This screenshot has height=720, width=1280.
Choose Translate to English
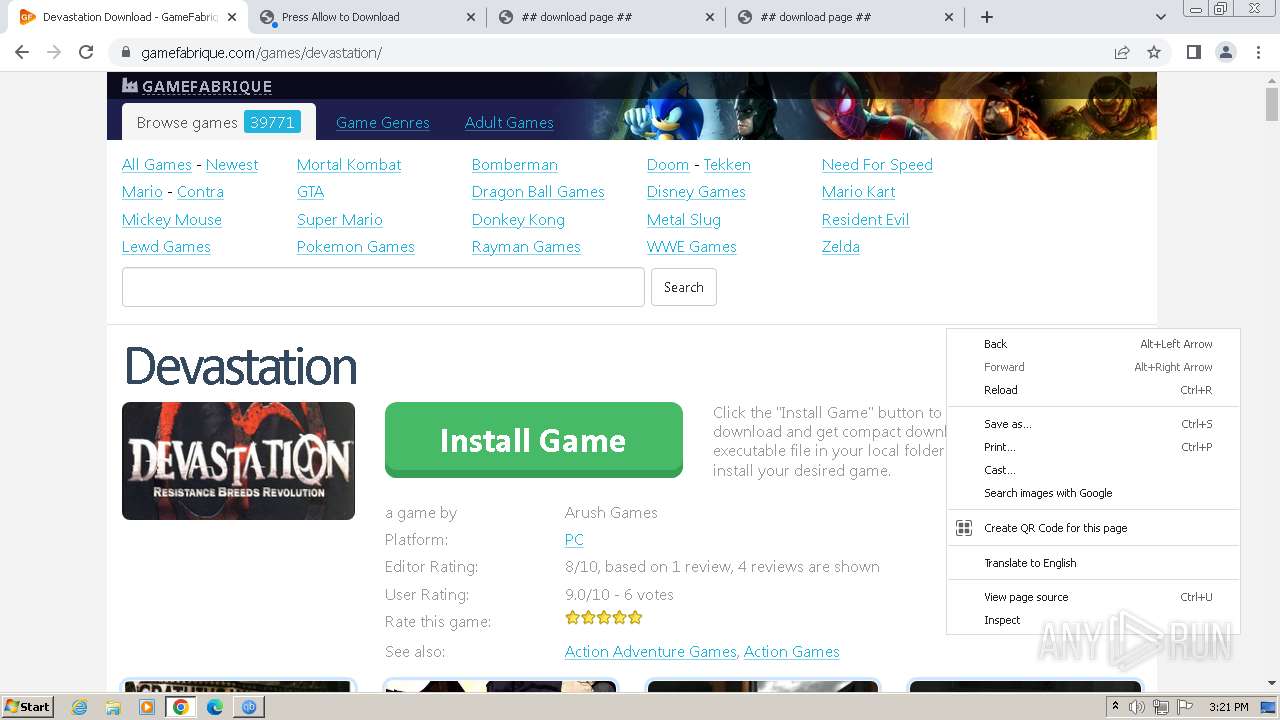[1093, 563]
